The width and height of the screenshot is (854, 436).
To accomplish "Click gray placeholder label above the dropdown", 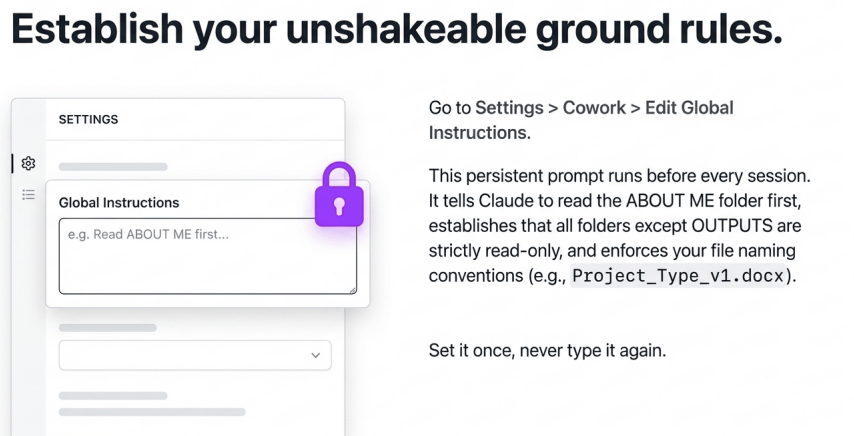I will [108, 328].
